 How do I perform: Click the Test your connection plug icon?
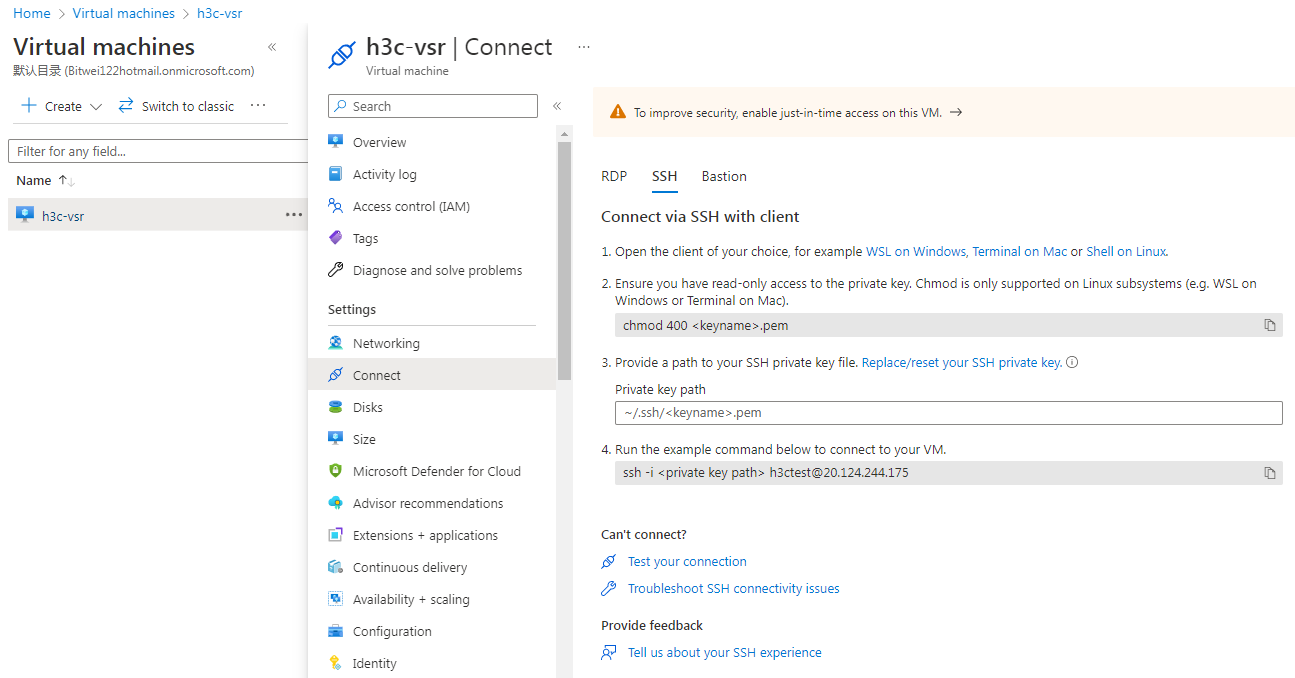click(x=609, y=562)
